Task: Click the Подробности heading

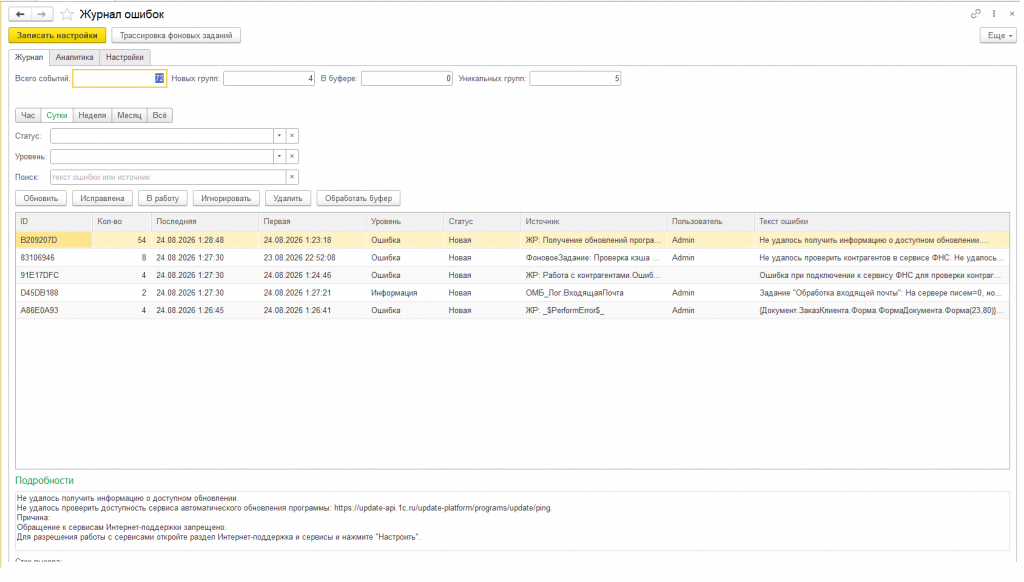Action: point(44,481)
